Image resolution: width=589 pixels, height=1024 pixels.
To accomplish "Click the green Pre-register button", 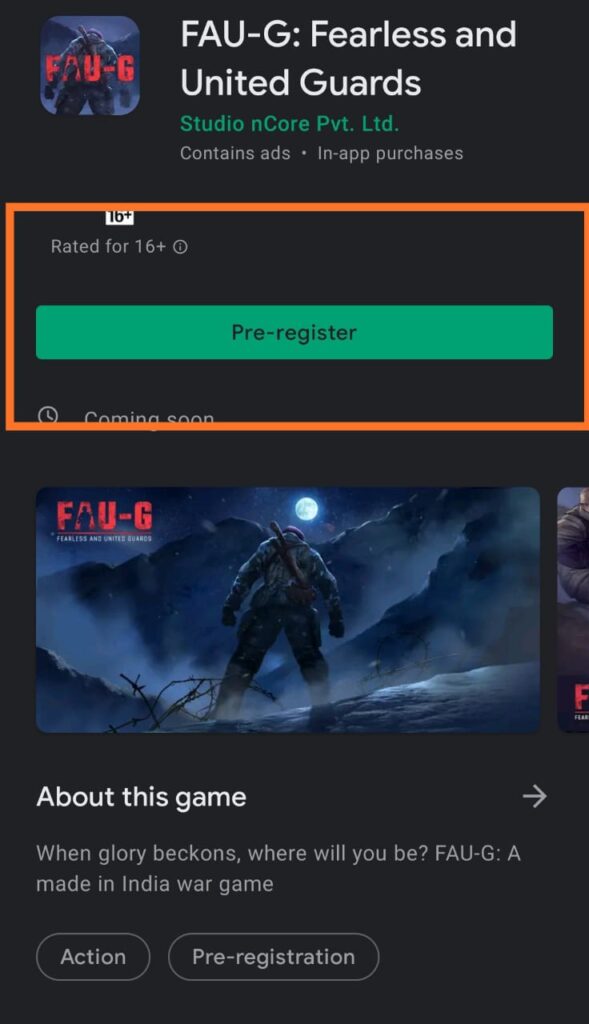I will pos(294,332).
